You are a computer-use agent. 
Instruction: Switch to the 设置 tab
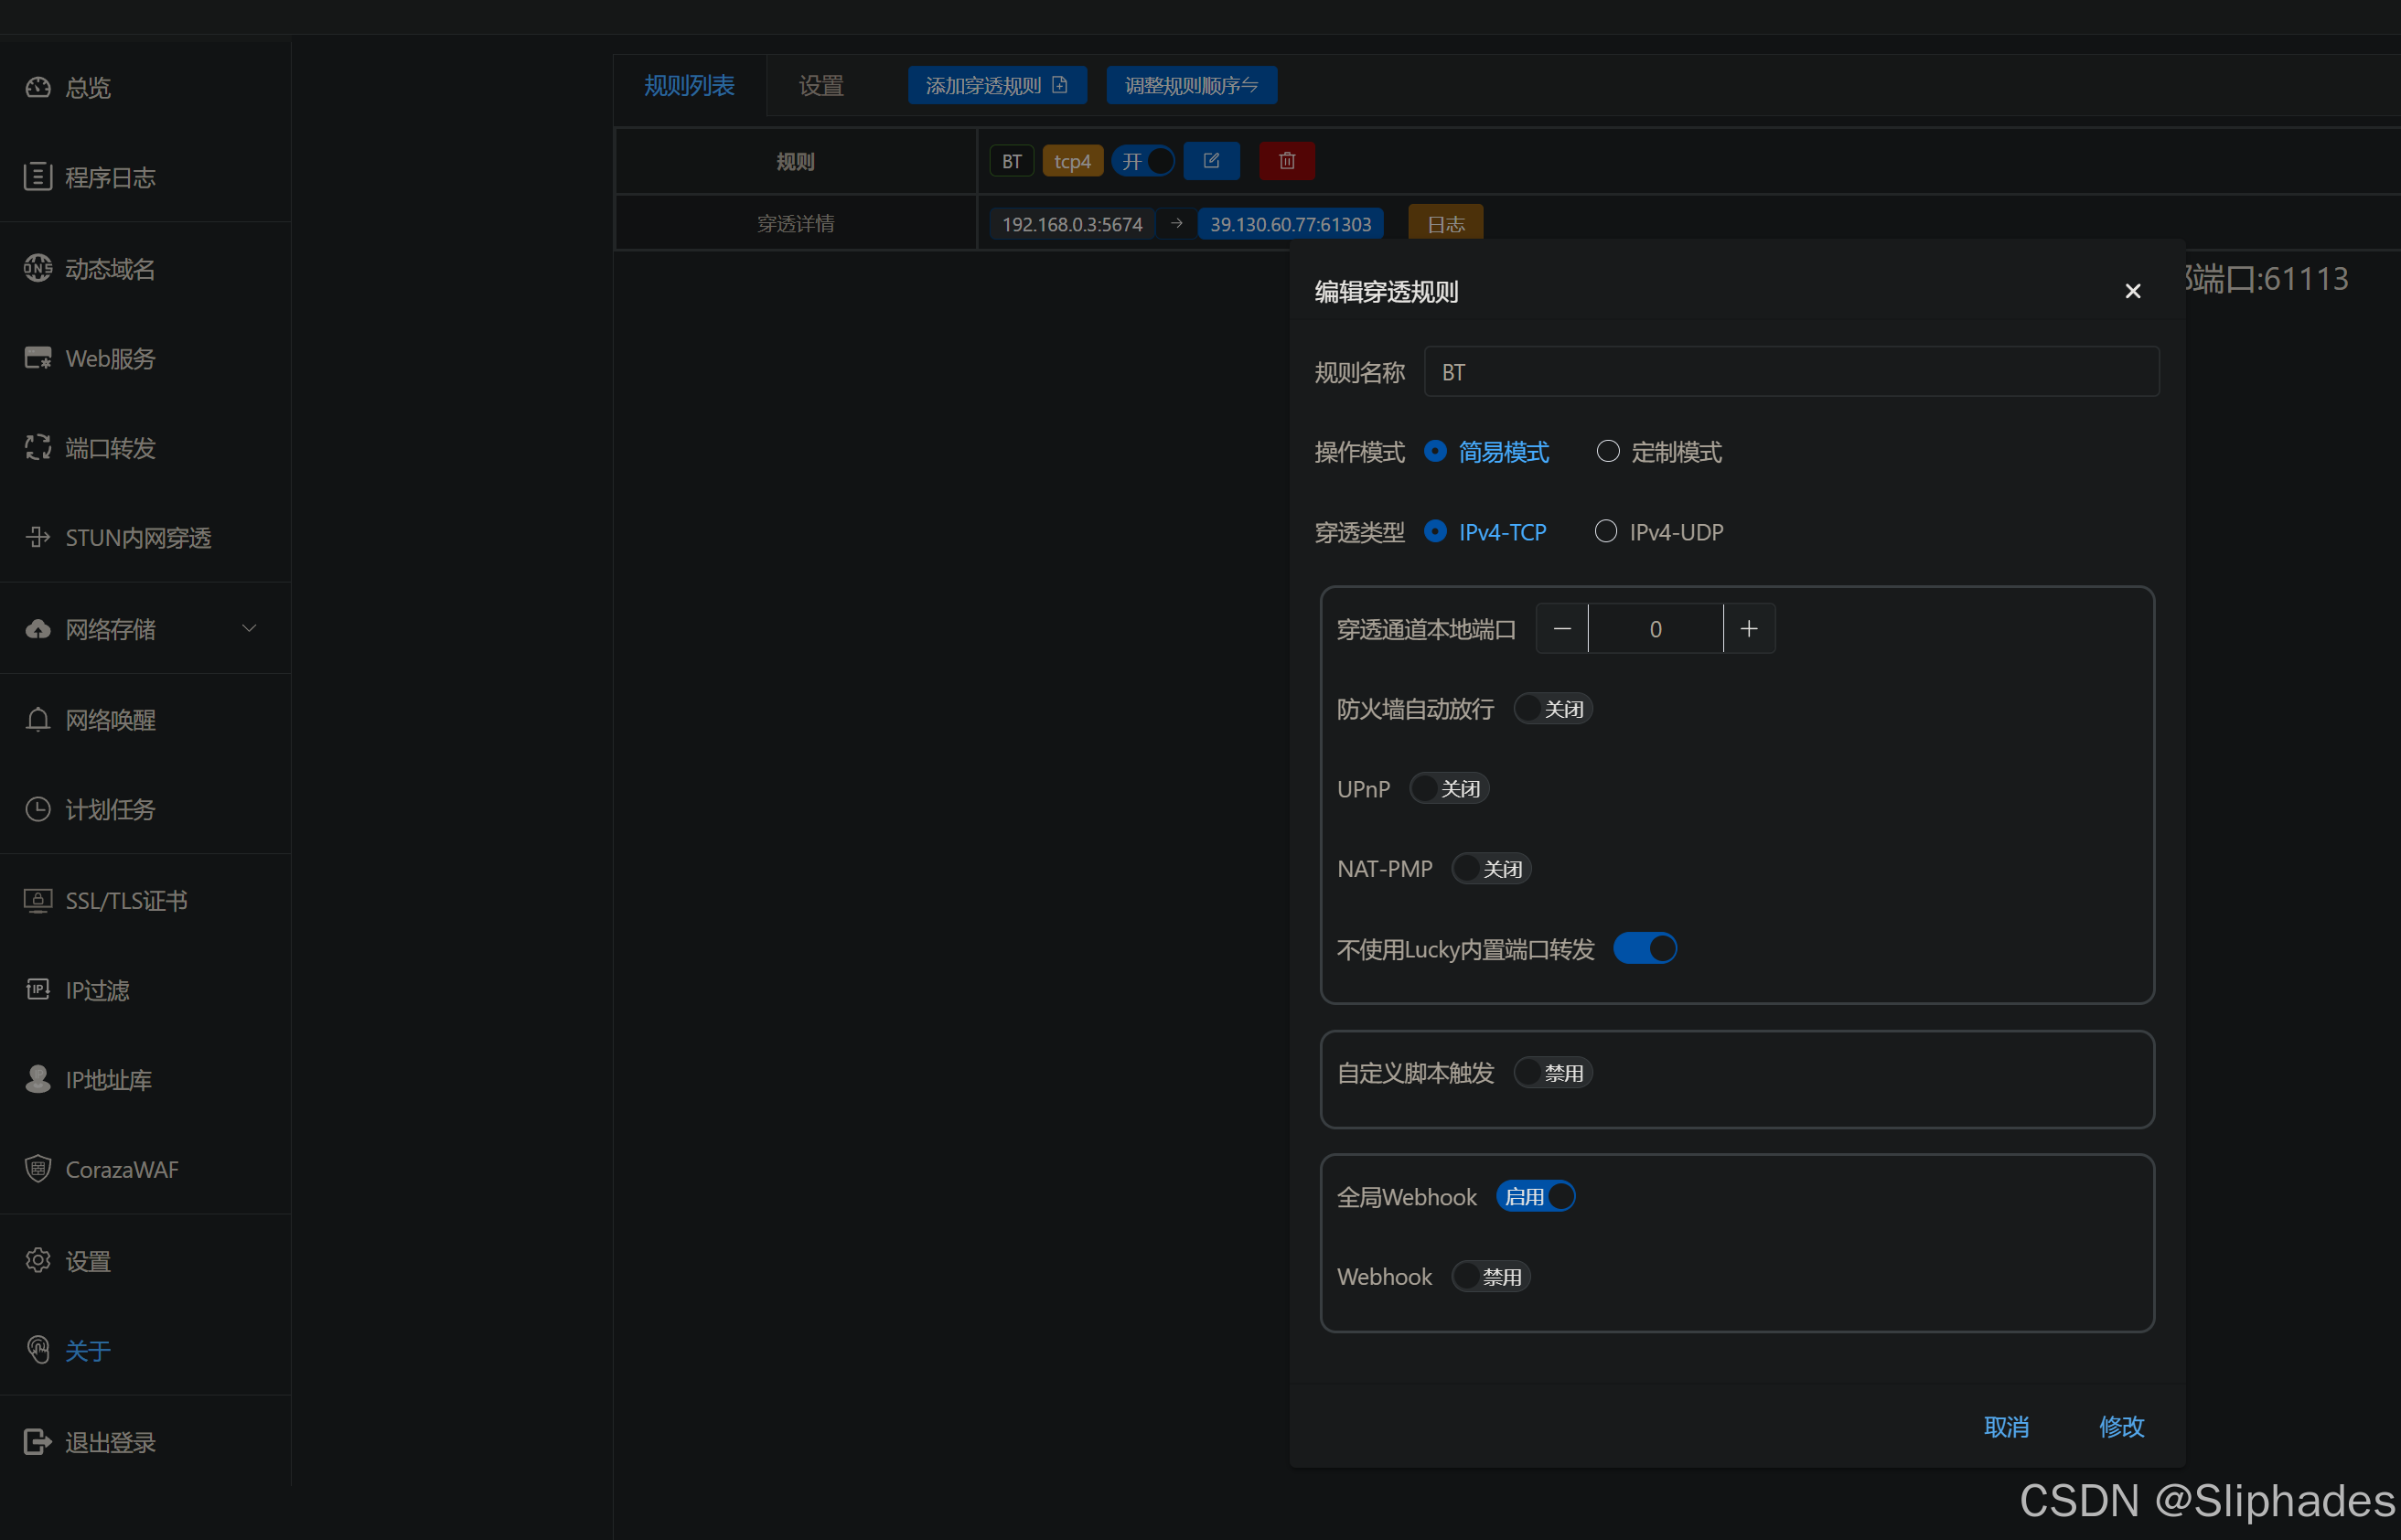(821, 86)
